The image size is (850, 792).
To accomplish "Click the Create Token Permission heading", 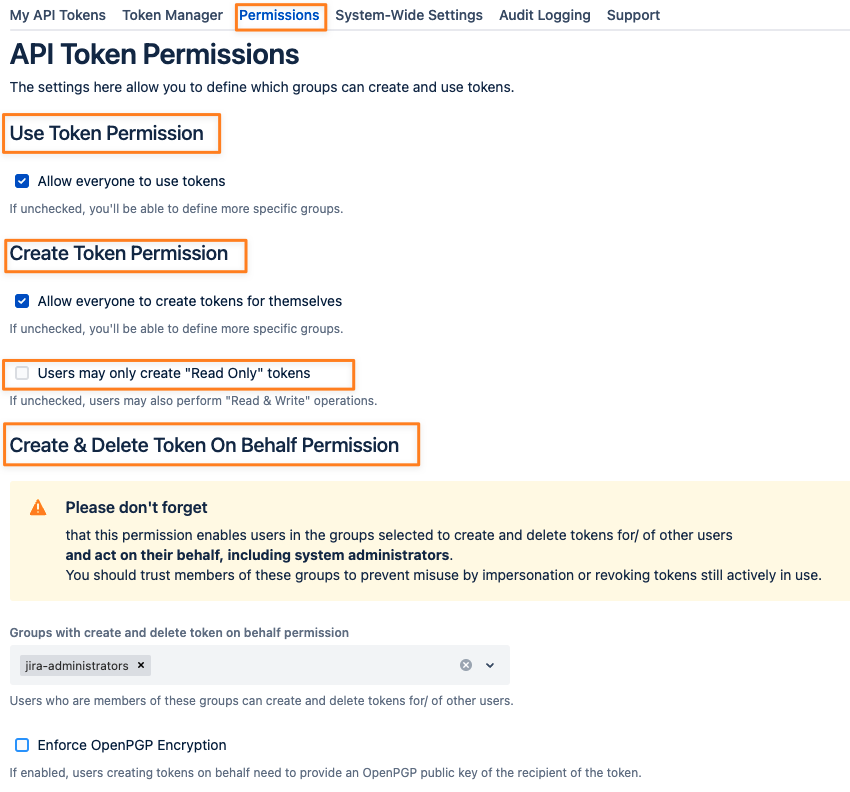I will 119,253.
